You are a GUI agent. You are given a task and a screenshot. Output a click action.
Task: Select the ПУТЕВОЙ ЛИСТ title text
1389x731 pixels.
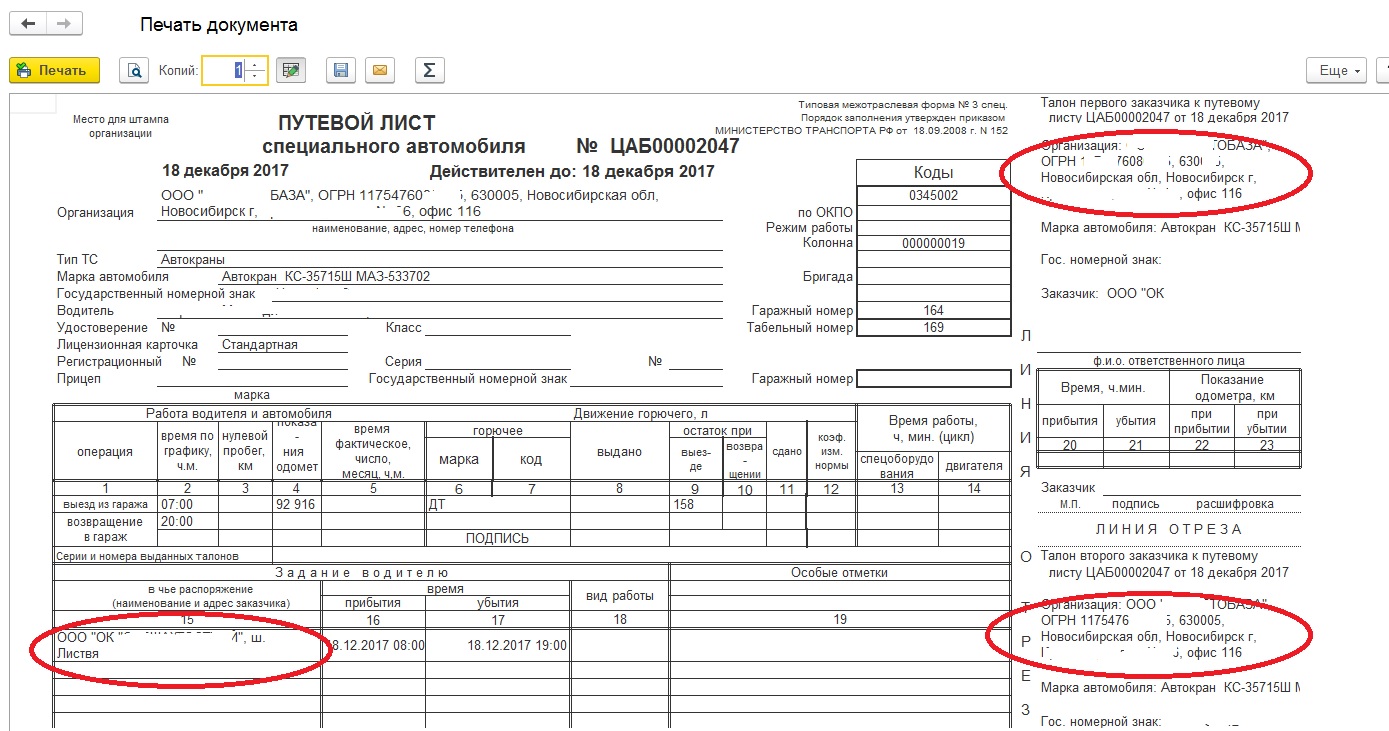tap(357, 124)
